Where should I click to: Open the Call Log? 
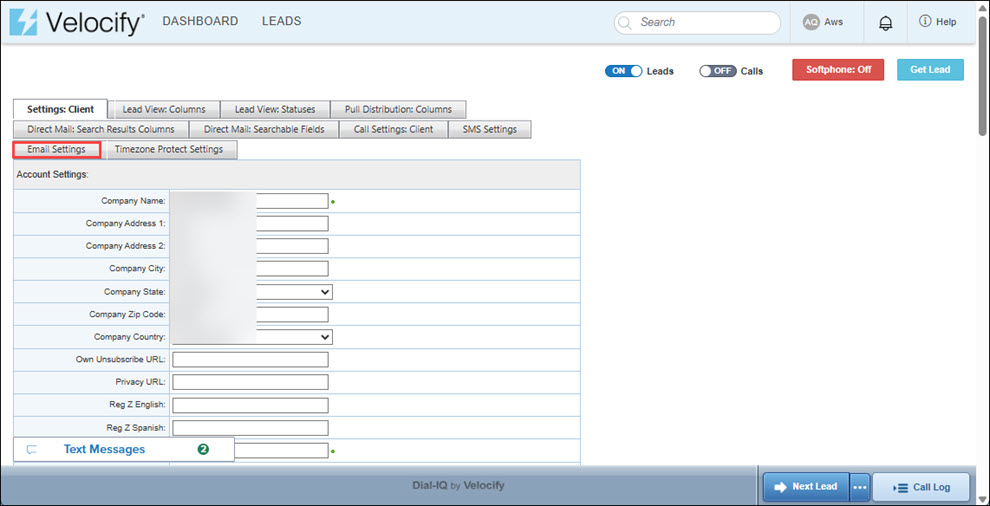920,487
